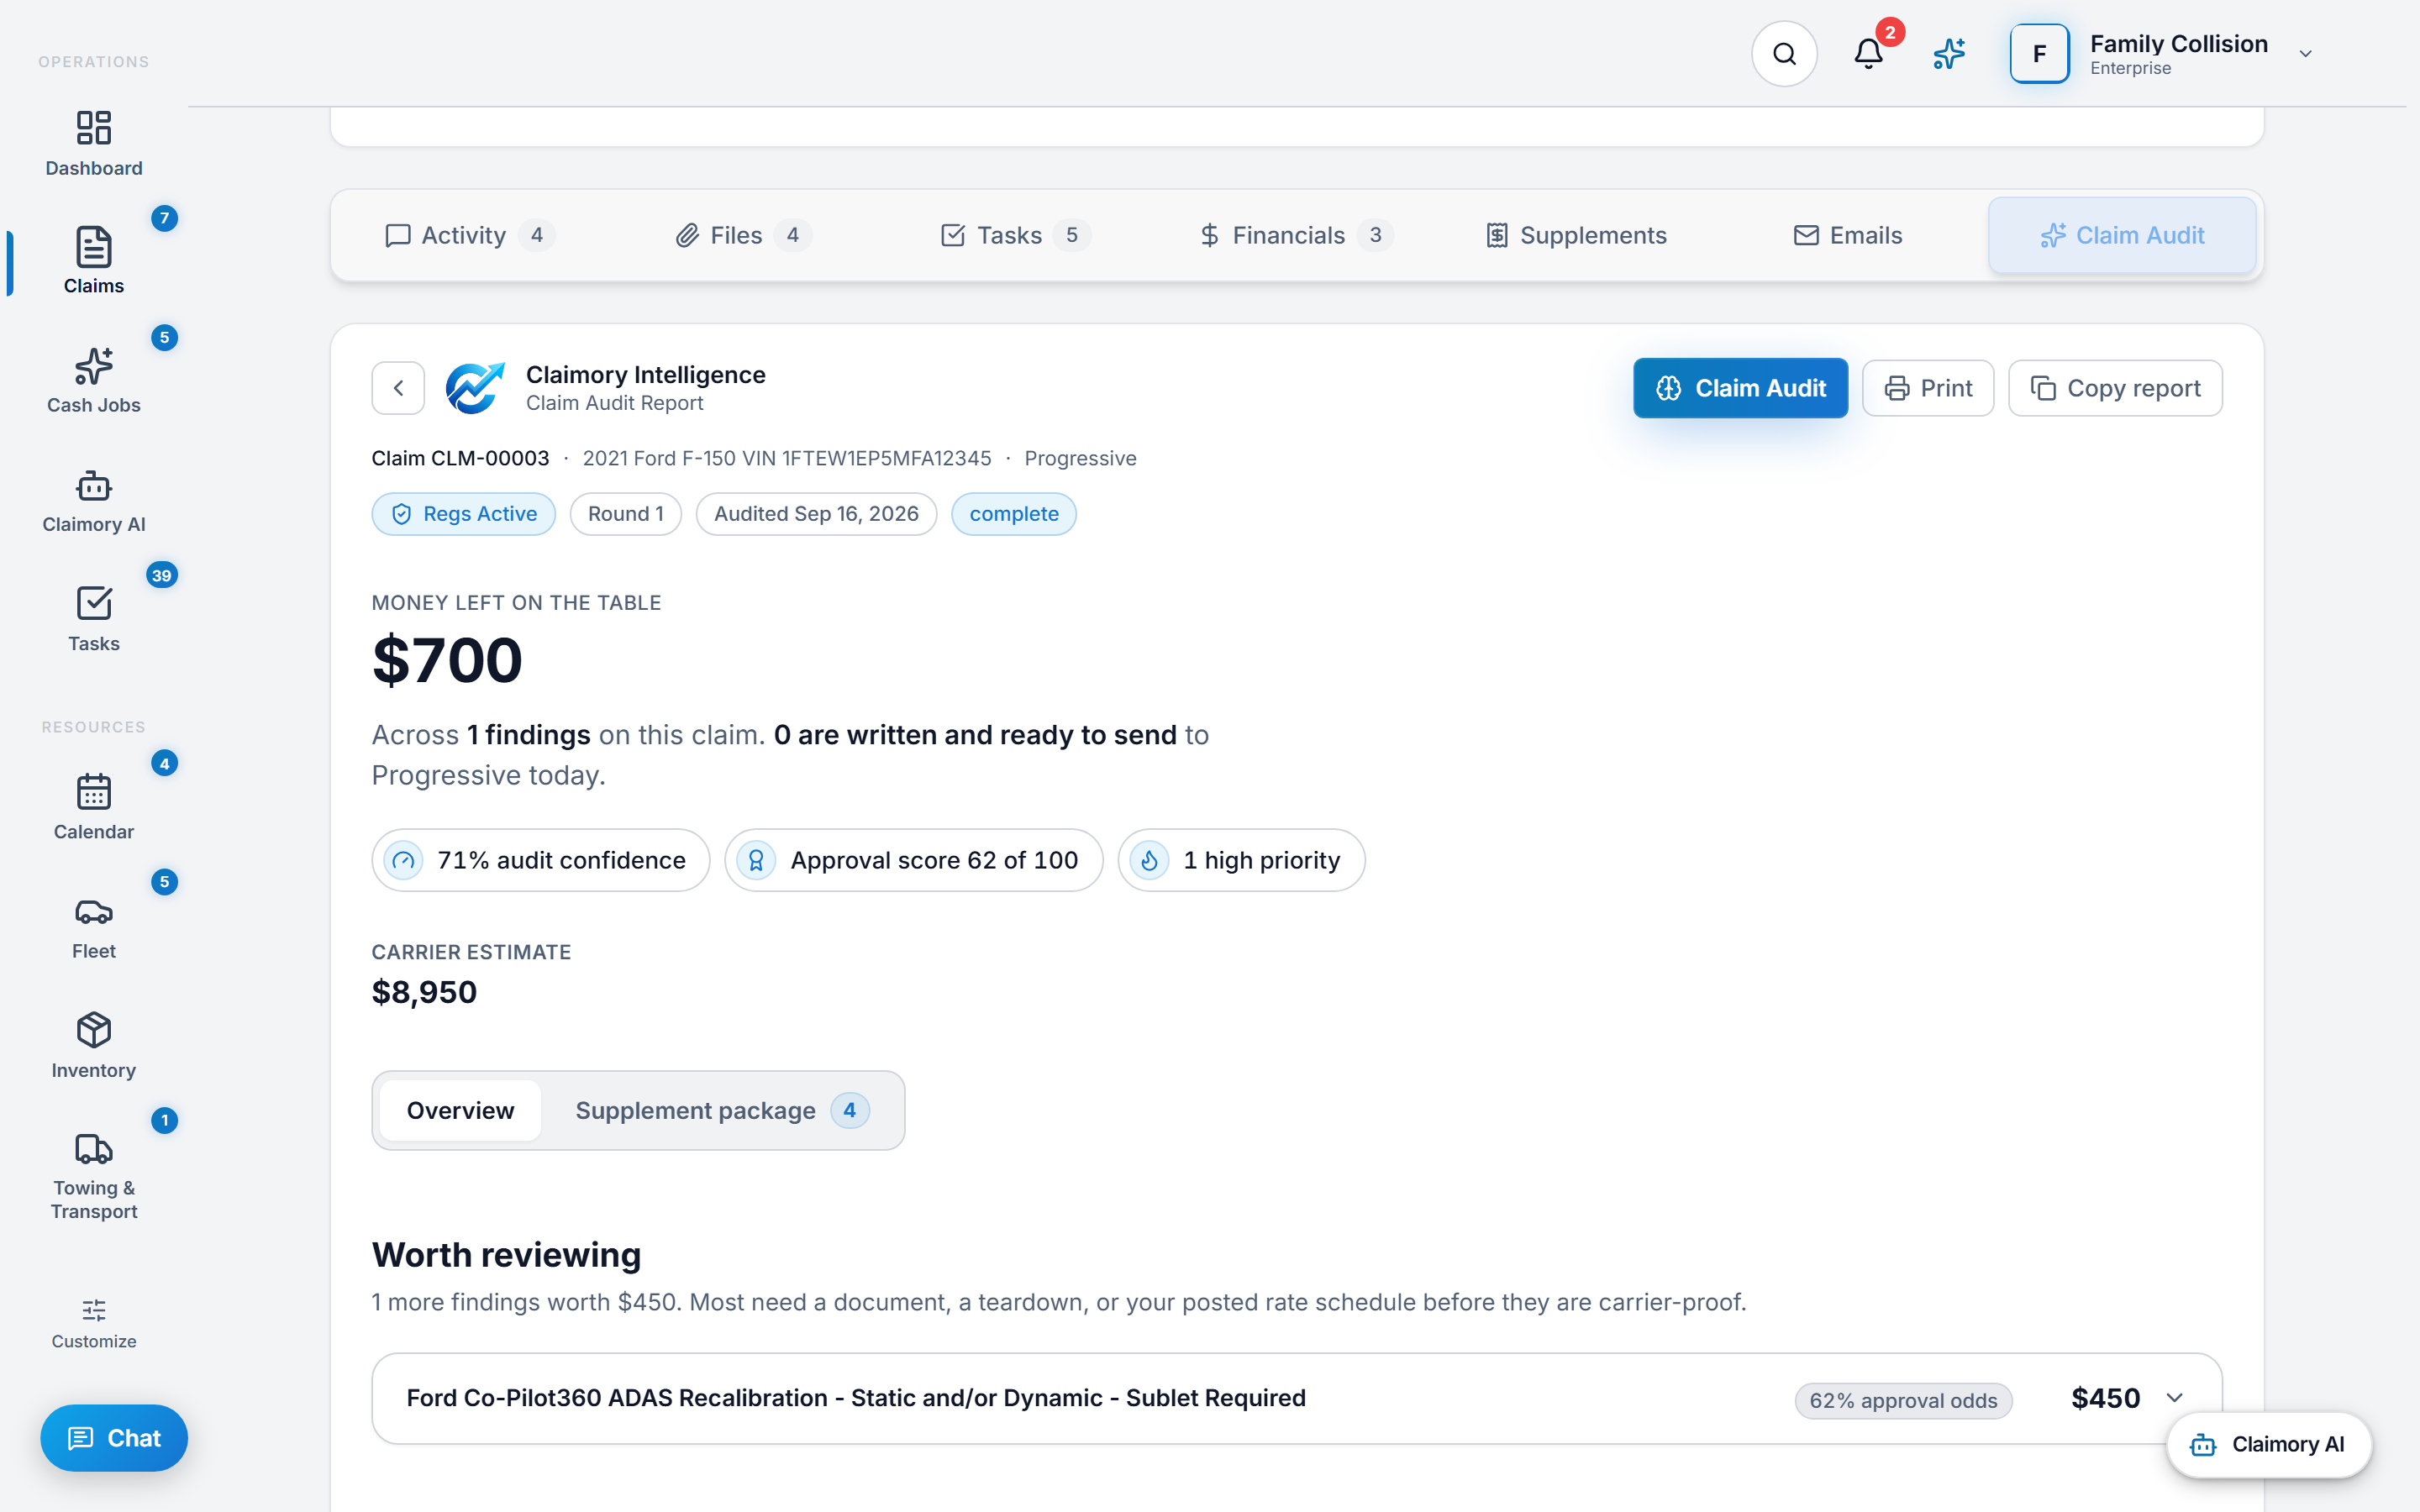2420x1512 pixels.
Task: Click the Print button
Action: pos(1928,388)
